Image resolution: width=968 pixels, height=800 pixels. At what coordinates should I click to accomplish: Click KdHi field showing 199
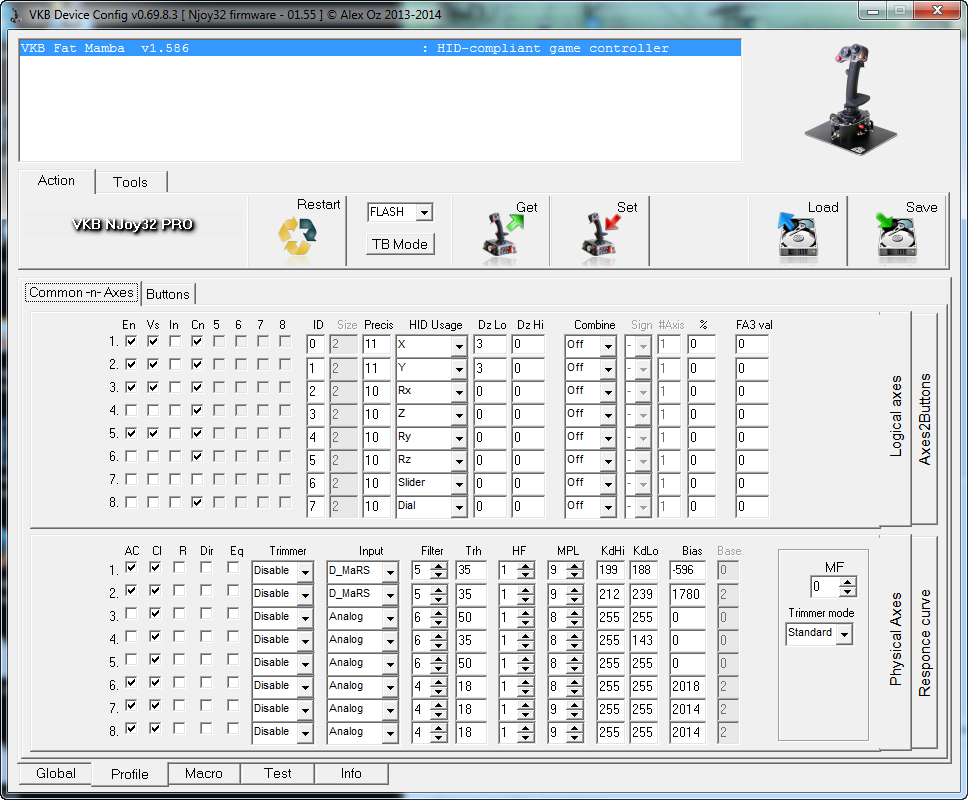(x=611, y=571)
